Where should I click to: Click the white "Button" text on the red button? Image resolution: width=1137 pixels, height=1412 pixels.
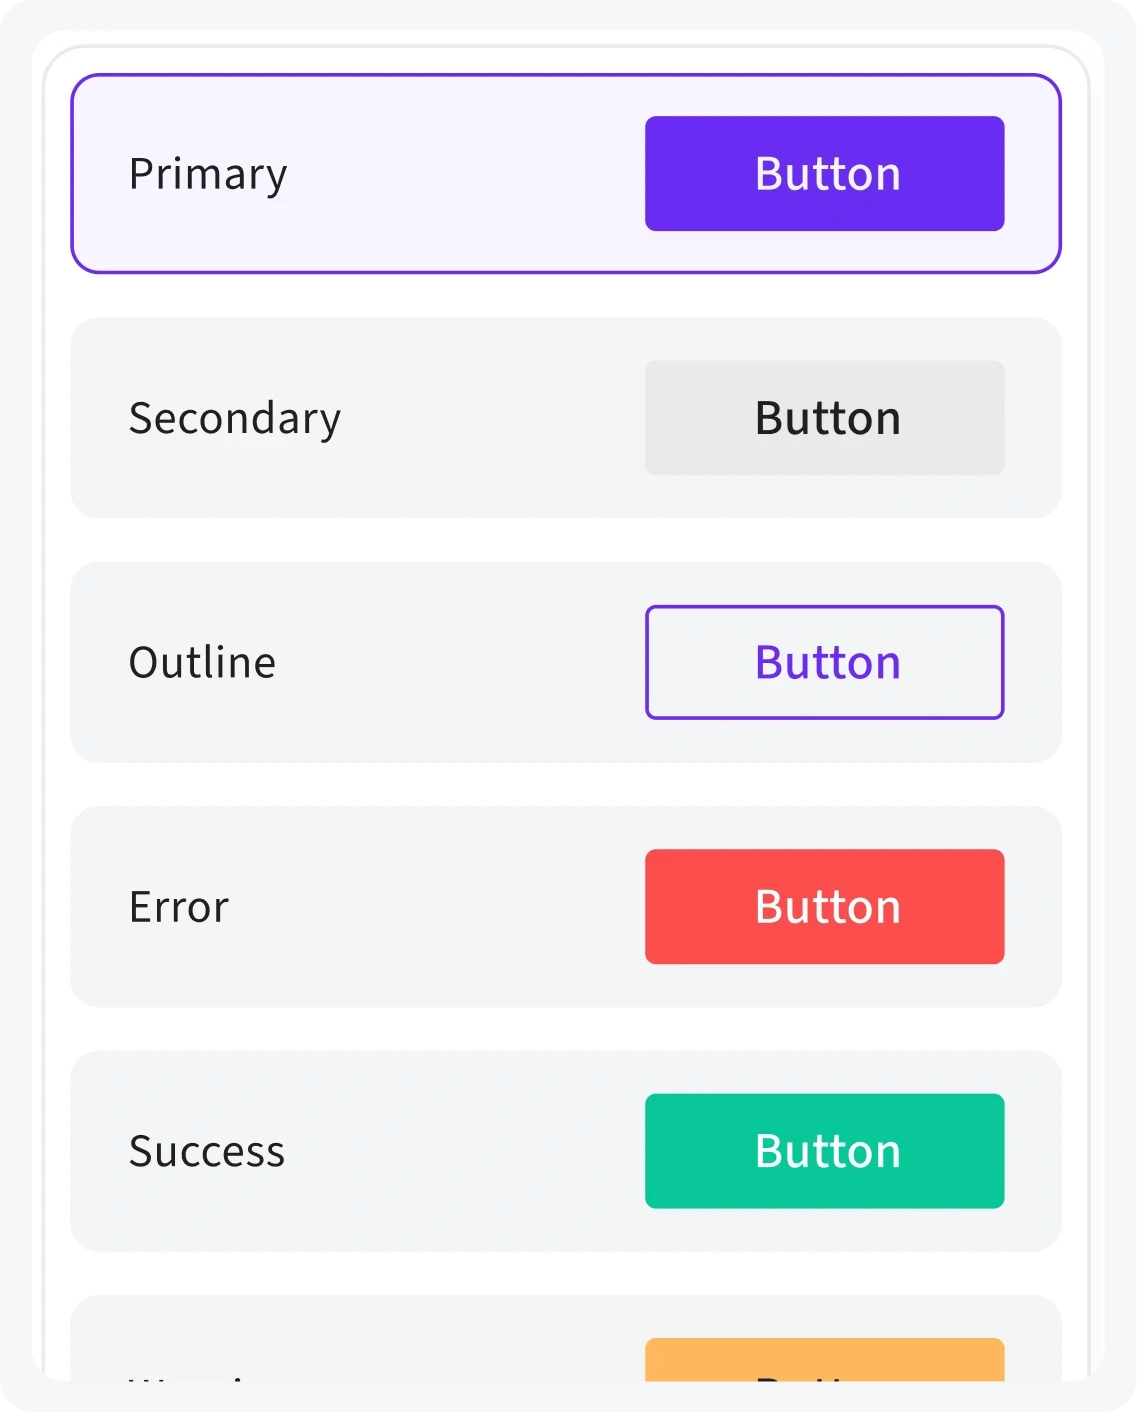point(828,907)
